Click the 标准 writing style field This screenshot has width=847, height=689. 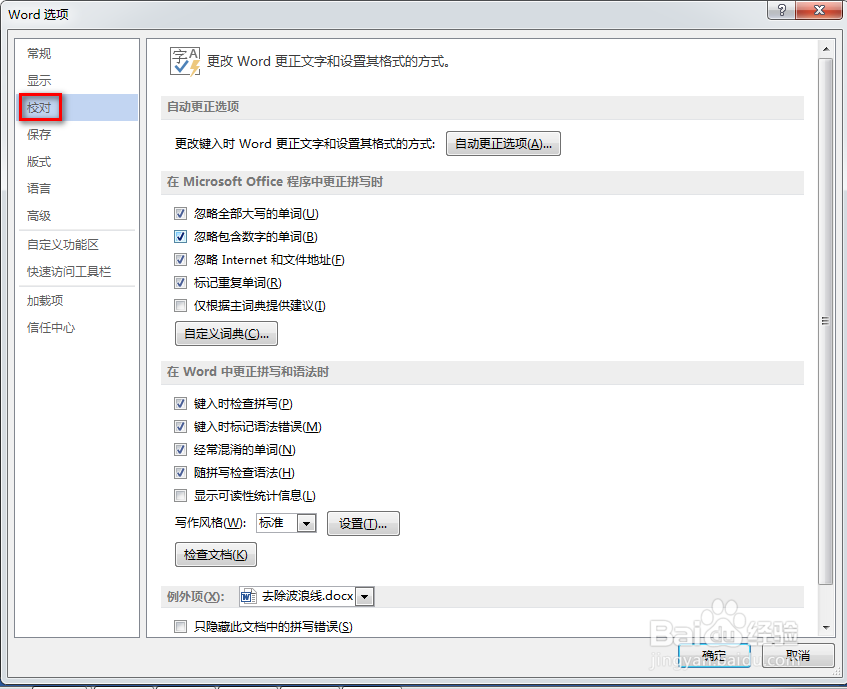(277, 523)
